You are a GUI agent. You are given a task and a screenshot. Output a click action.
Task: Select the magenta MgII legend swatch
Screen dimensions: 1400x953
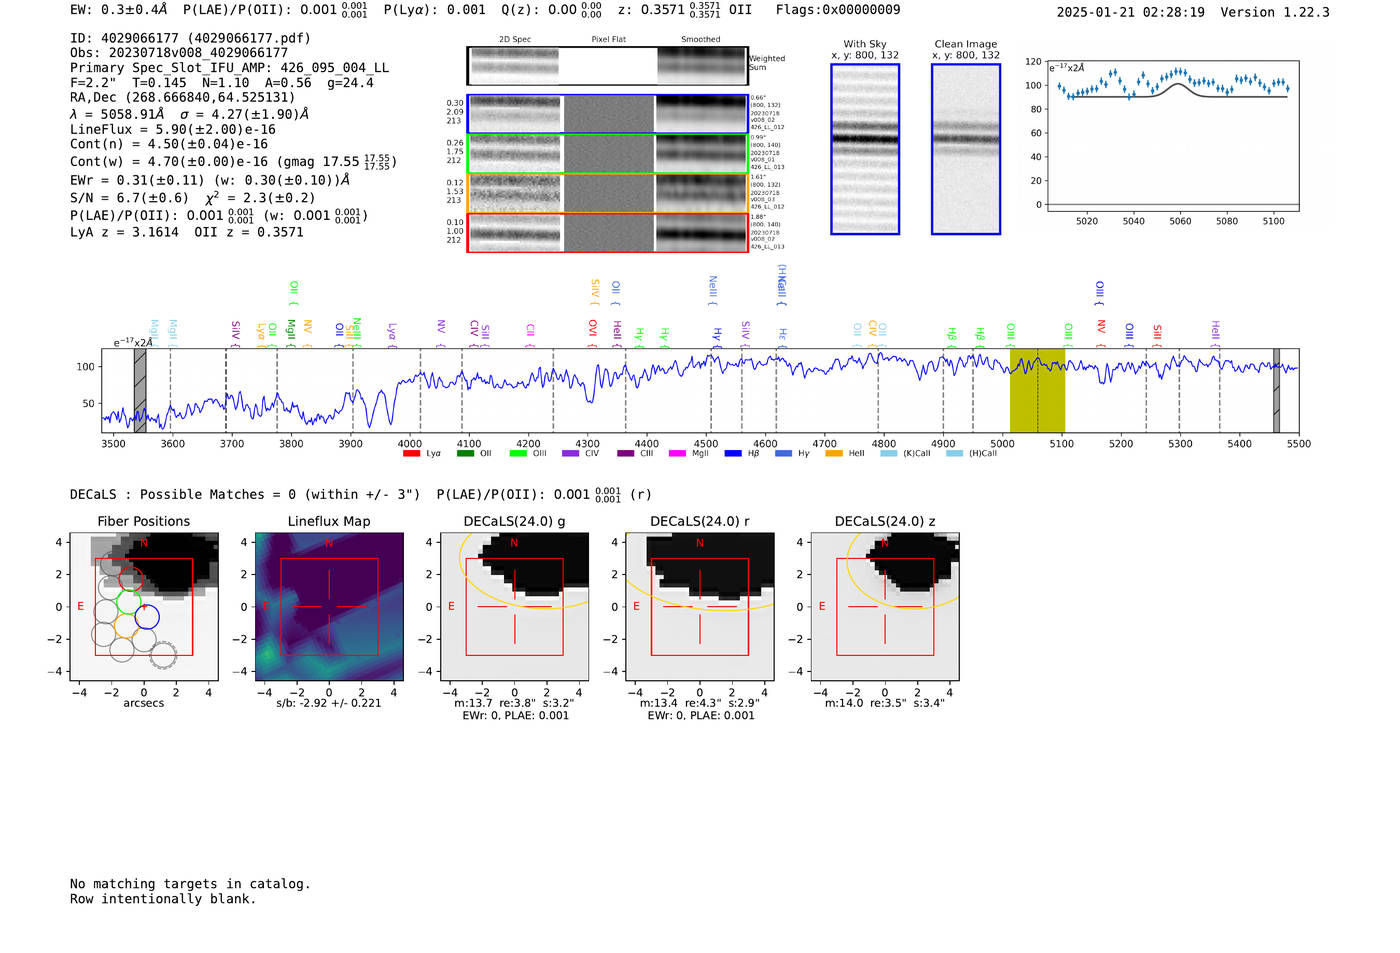click(x=677, y=454)
